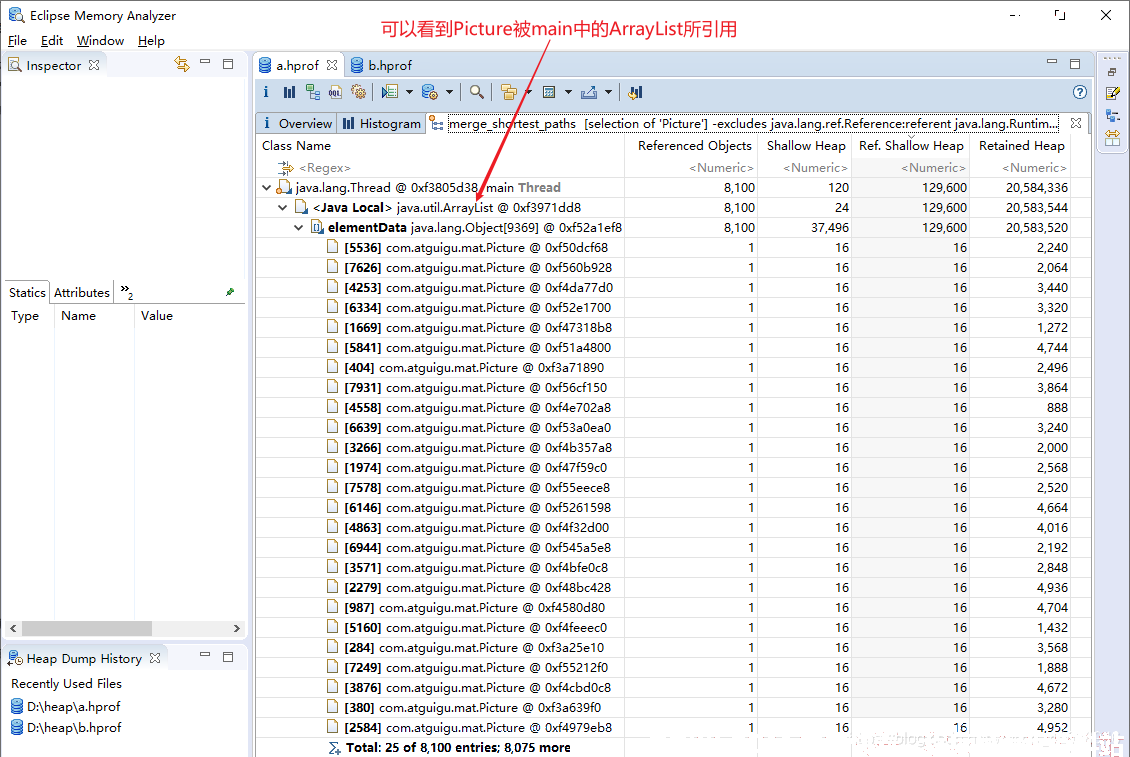Create a histogram from the toolbar icon
1130x757 pixels.
point(289,92)
